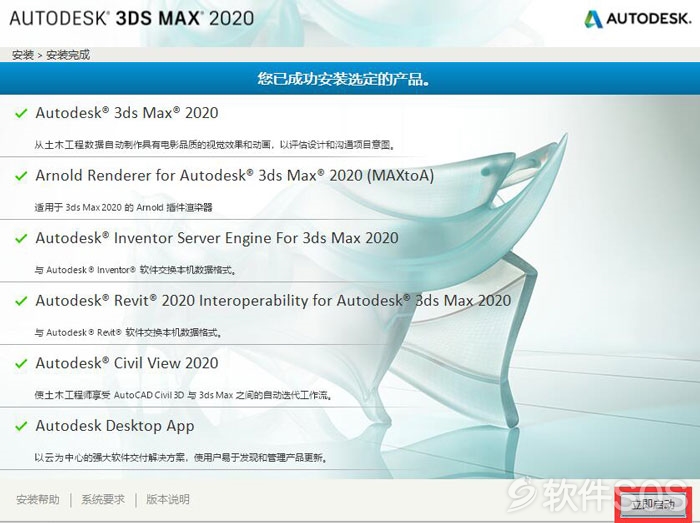Open the 版本说明 link
The height and width of the screenshot is (523, 700).
(x=168, y=499)
